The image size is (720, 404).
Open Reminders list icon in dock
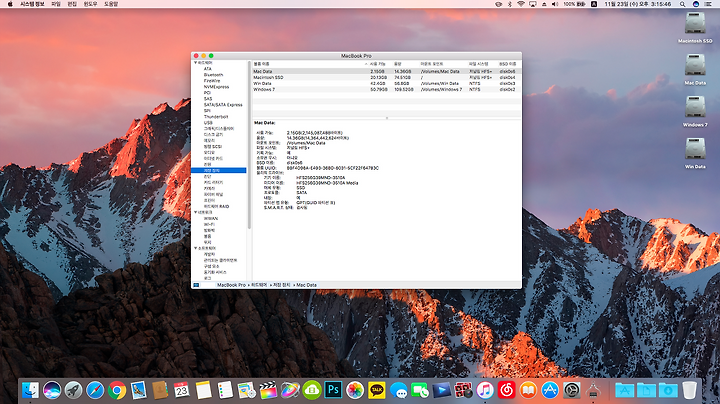pyautogui.click(x=225, y=390)
